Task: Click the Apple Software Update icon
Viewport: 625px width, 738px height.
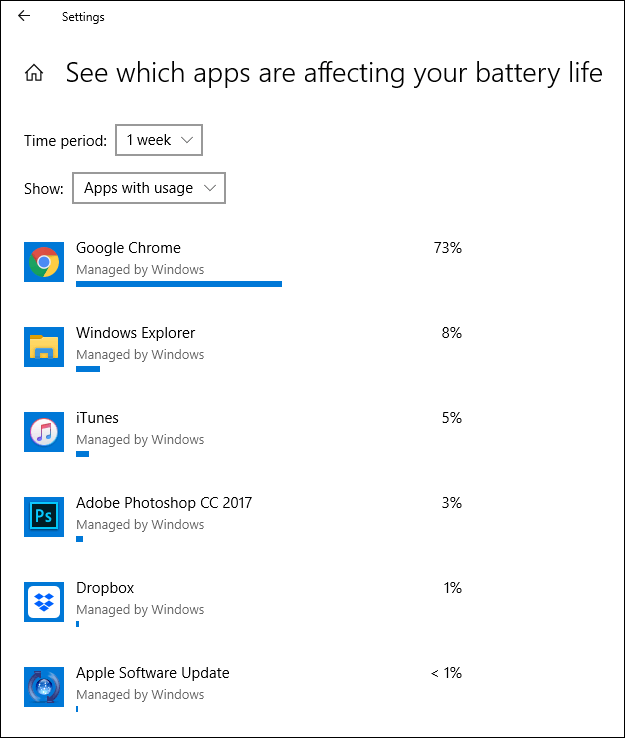Action: (x=44, y=687)
